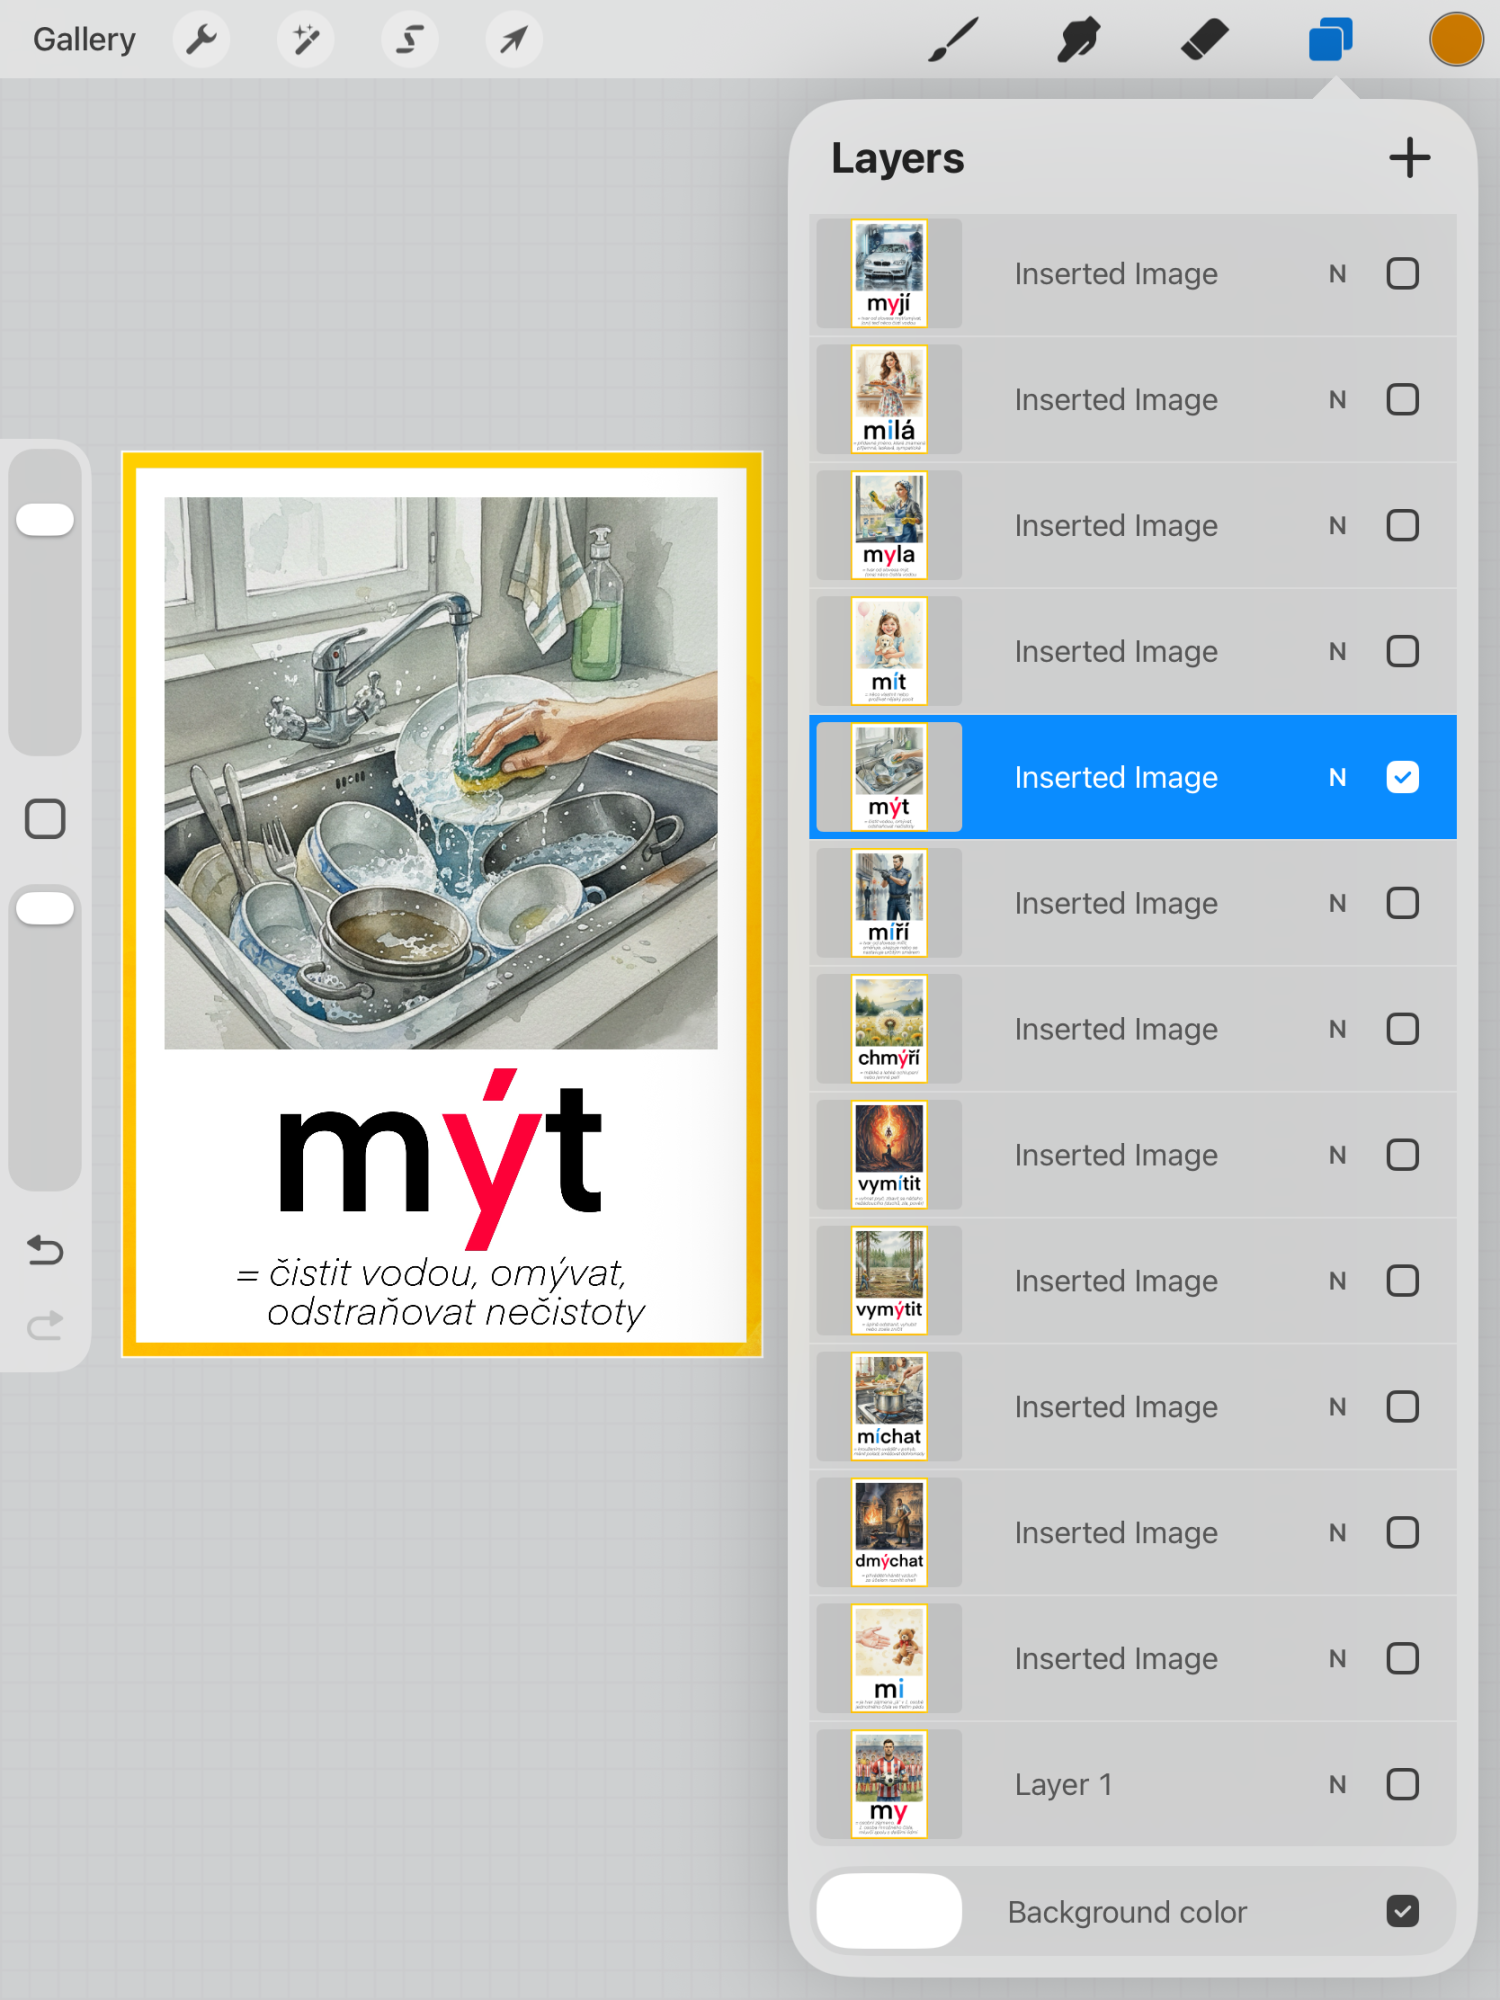
Task: Select the Brush tool
Action: point(952,40)
